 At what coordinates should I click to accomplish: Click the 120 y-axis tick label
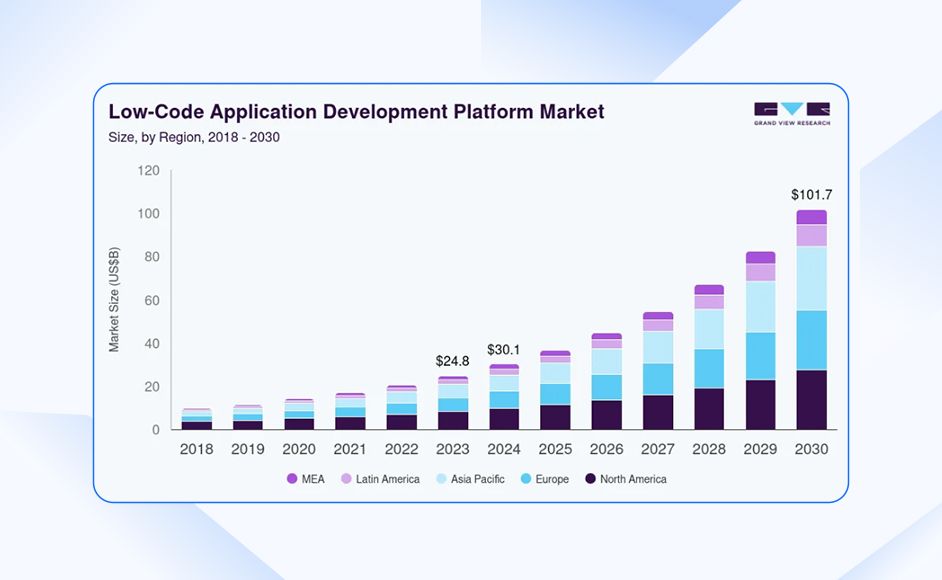[x=148, y=171]
